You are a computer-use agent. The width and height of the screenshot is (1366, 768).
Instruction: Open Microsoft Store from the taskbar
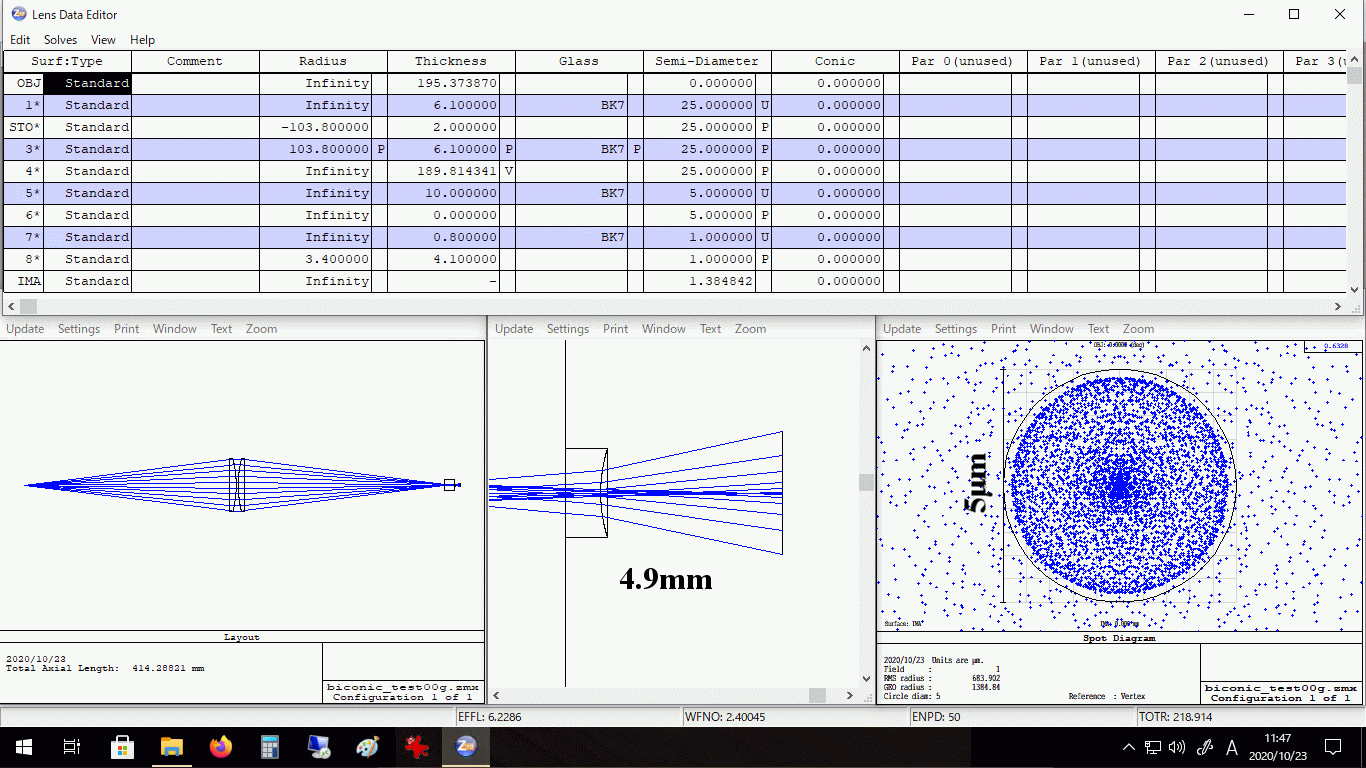click(x=122, y=747)
